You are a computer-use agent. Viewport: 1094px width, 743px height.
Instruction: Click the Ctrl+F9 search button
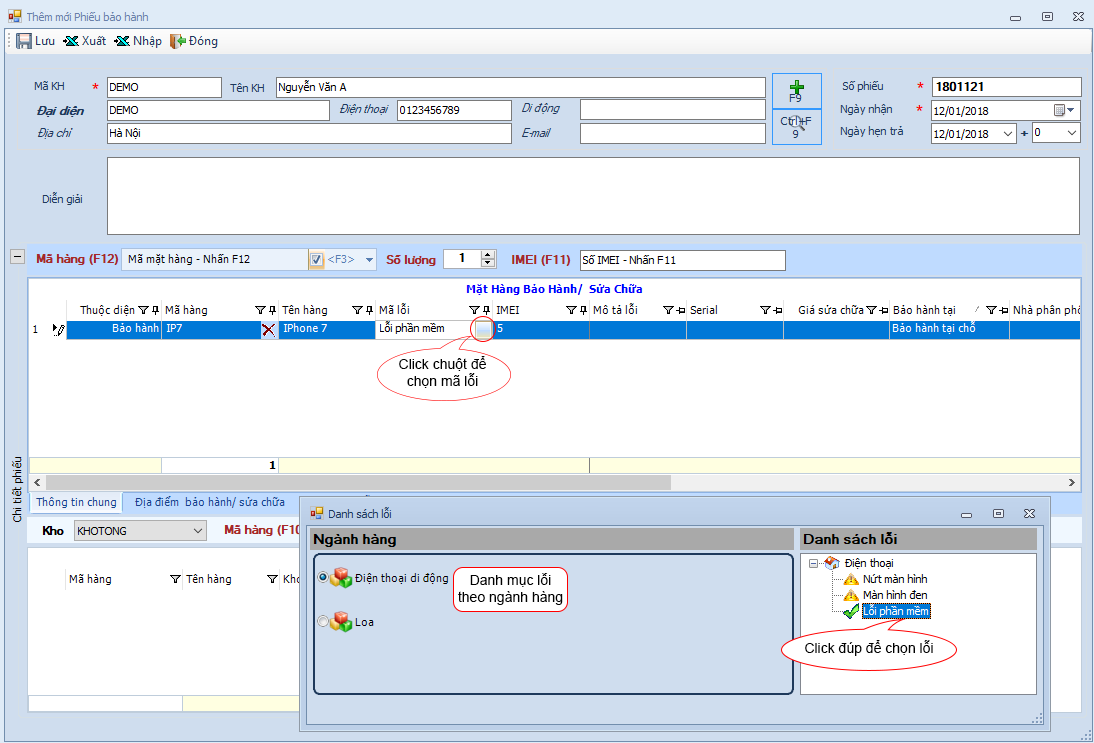(796, 127)
